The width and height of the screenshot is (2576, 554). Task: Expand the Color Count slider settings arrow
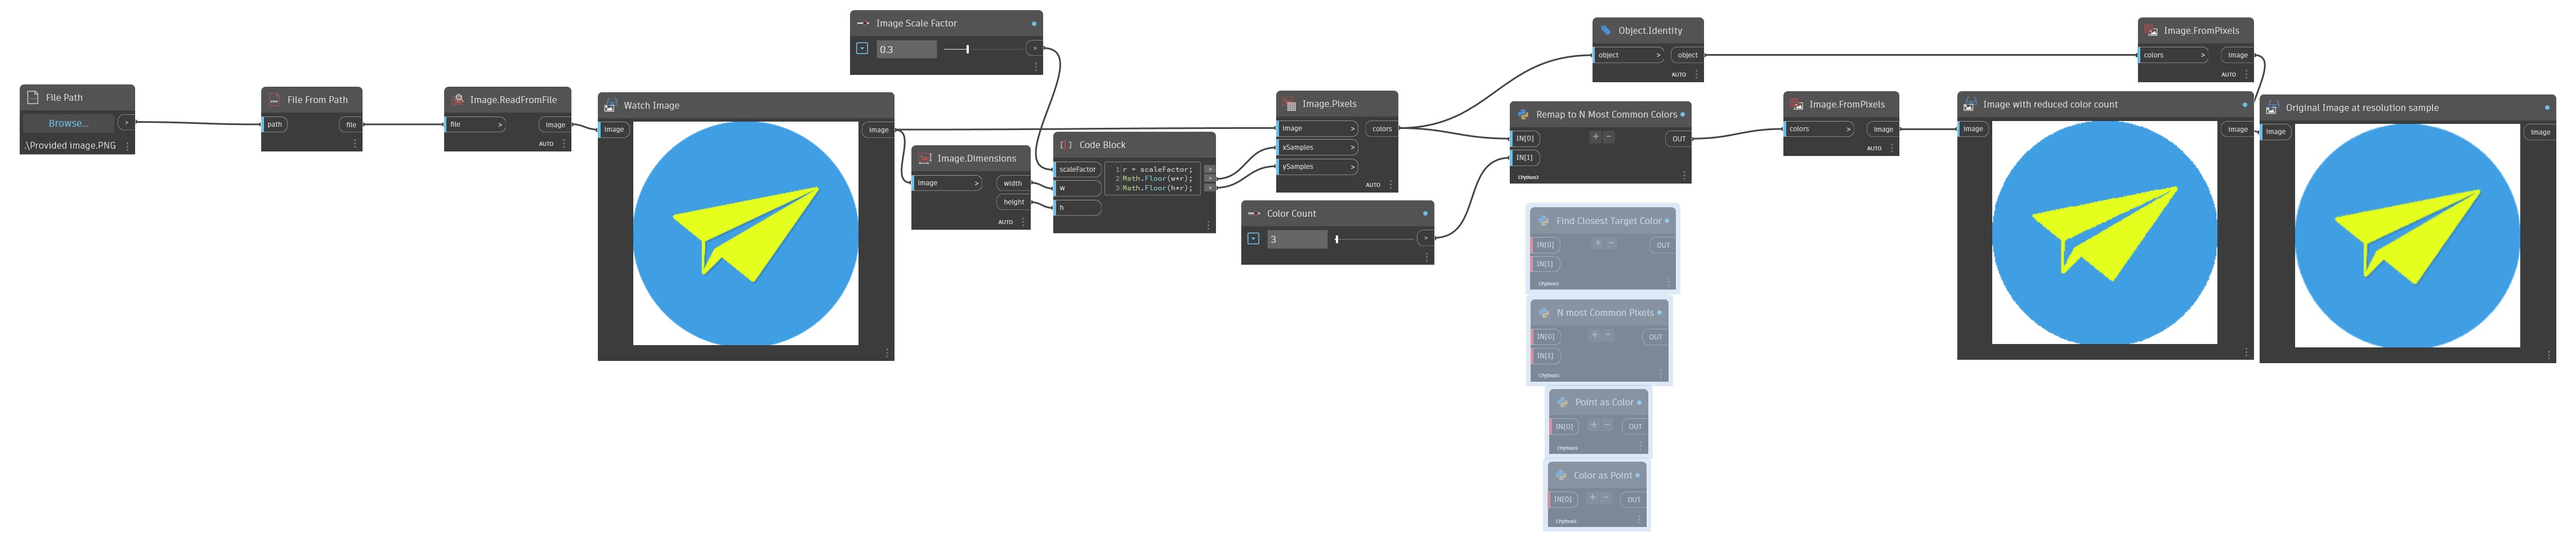click(x=1253, y=239)
